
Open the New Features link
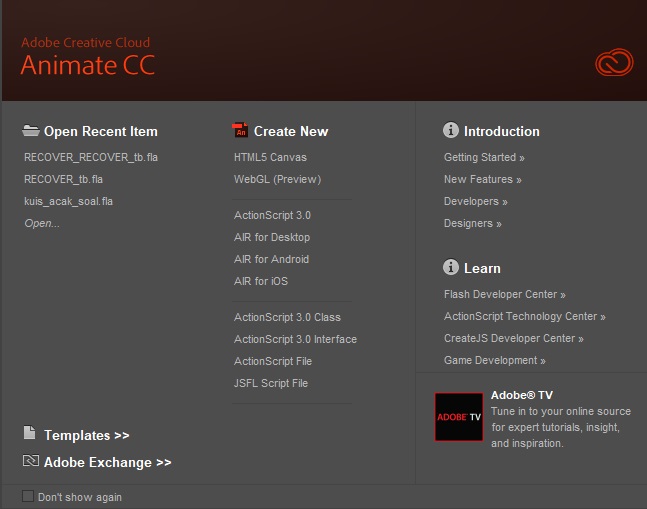483,179
